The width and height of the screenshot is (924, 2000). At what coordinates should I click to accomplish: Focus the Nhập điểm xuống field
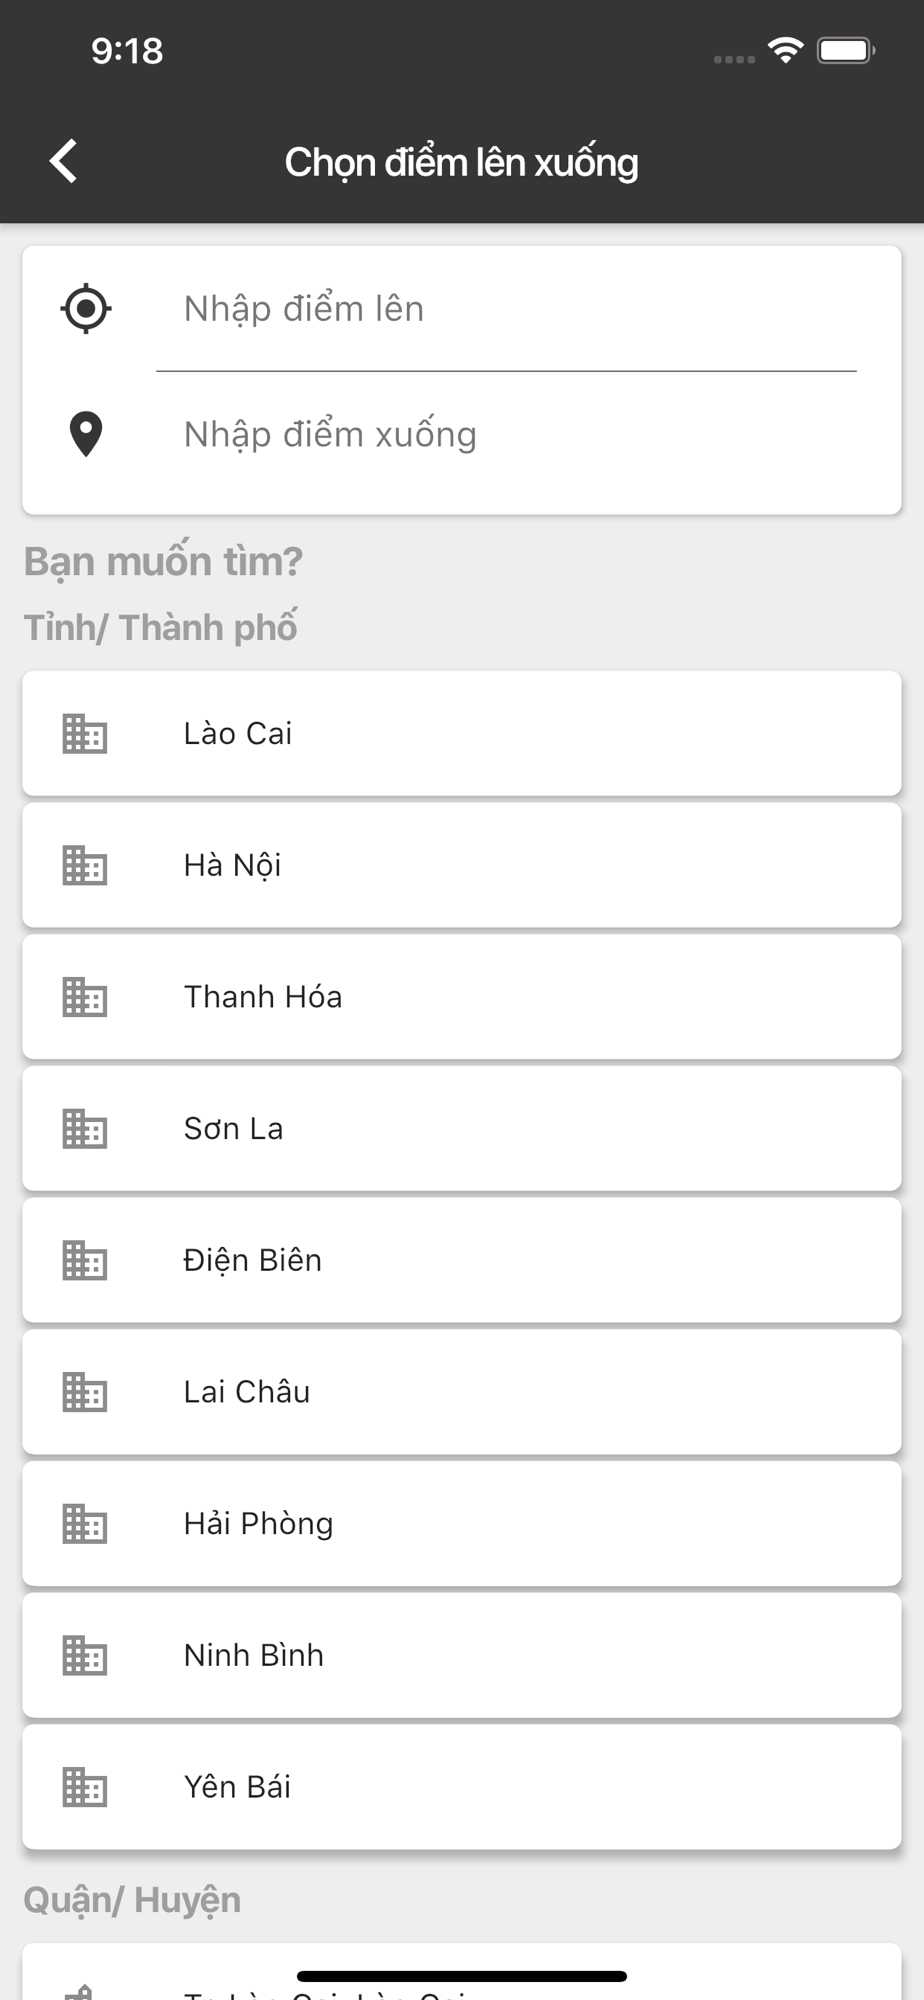[507, 435]
